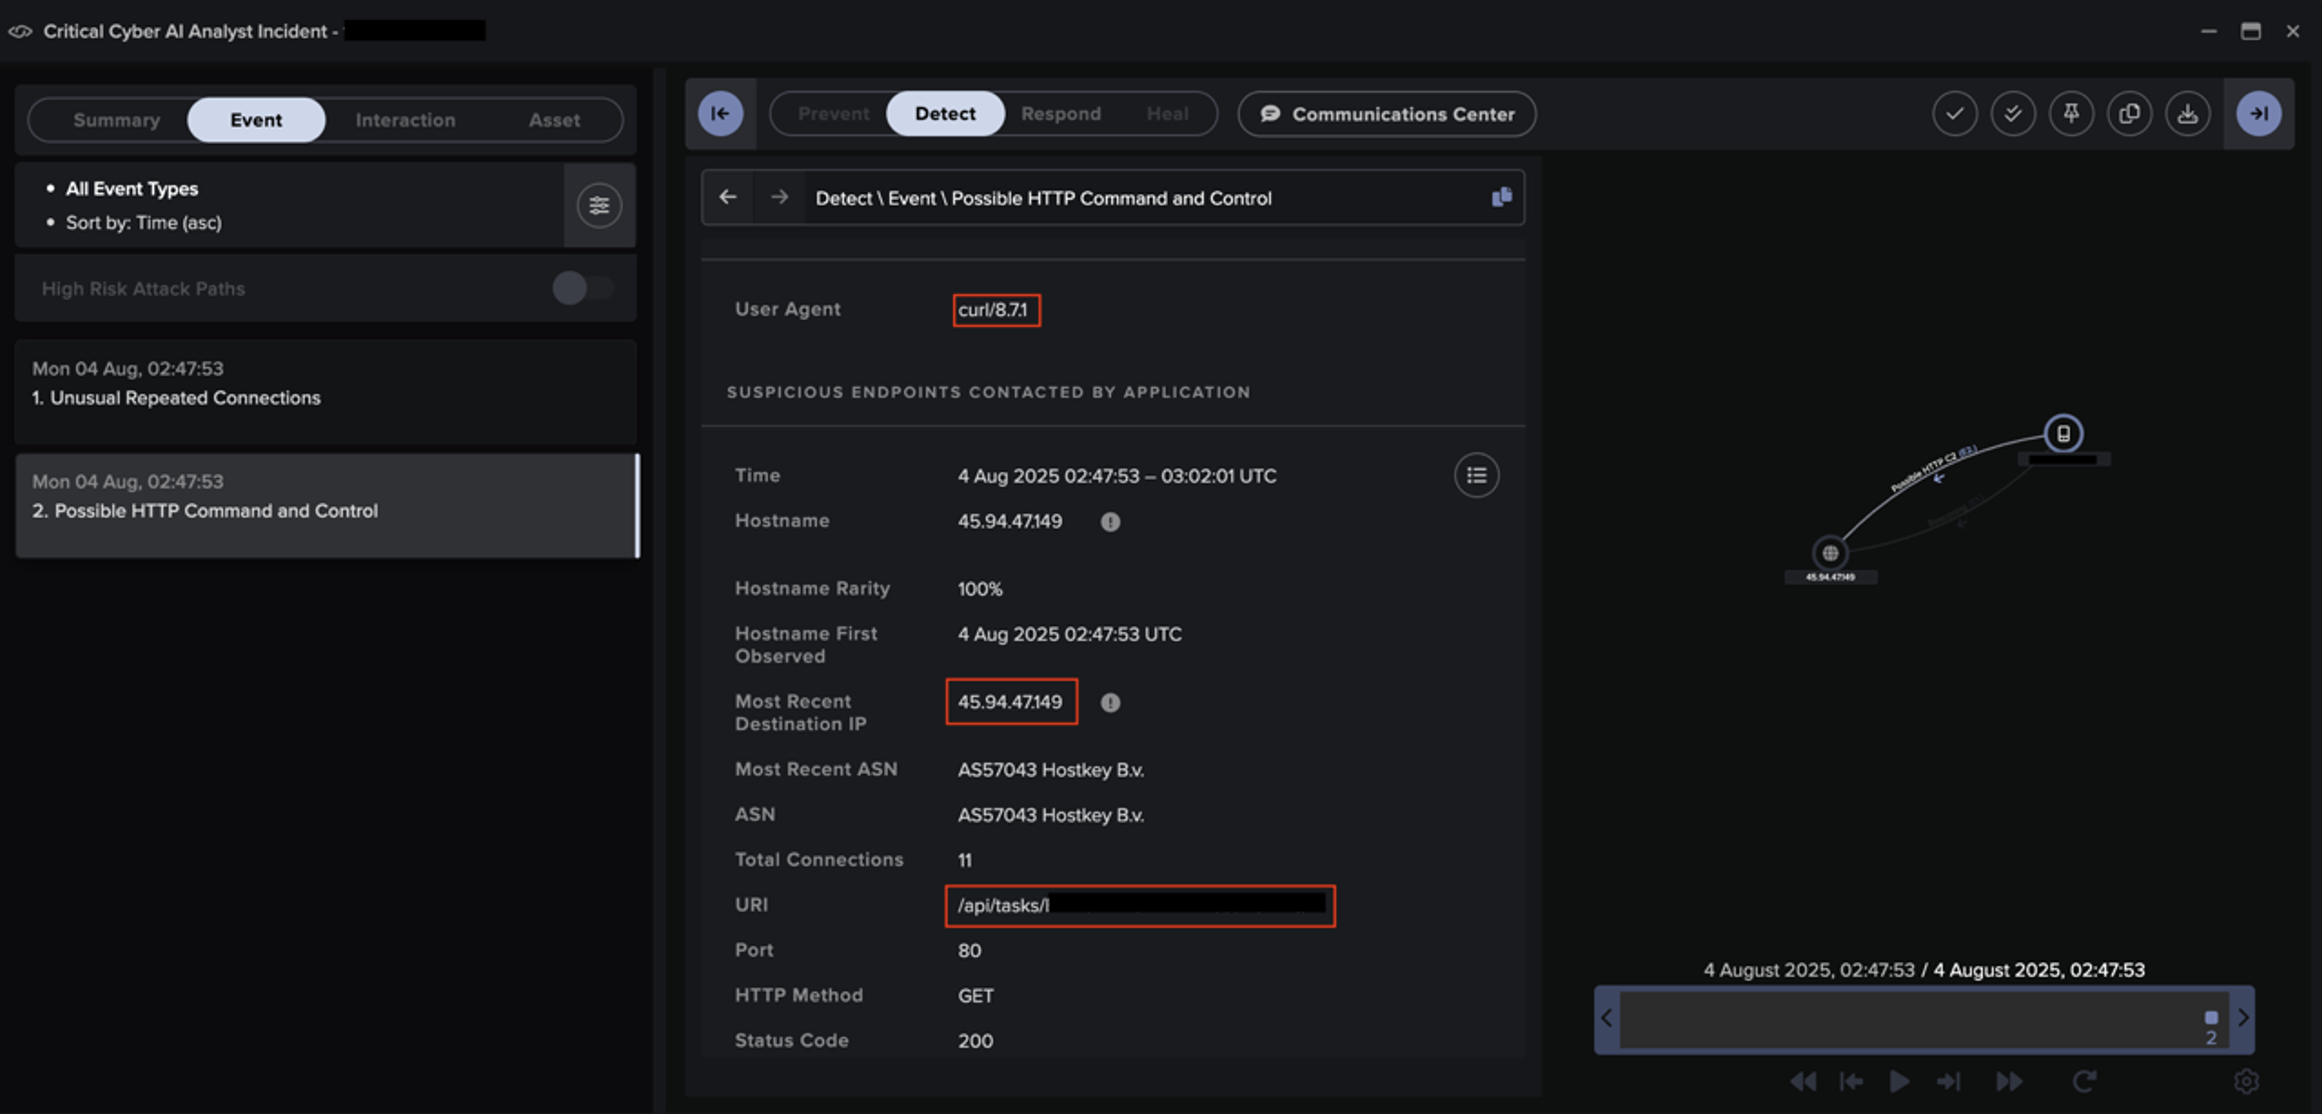This screenshot has width=2322, height=1114.
Task: Select the Unusual Repeated Connections event
Action: click(325, 390)
